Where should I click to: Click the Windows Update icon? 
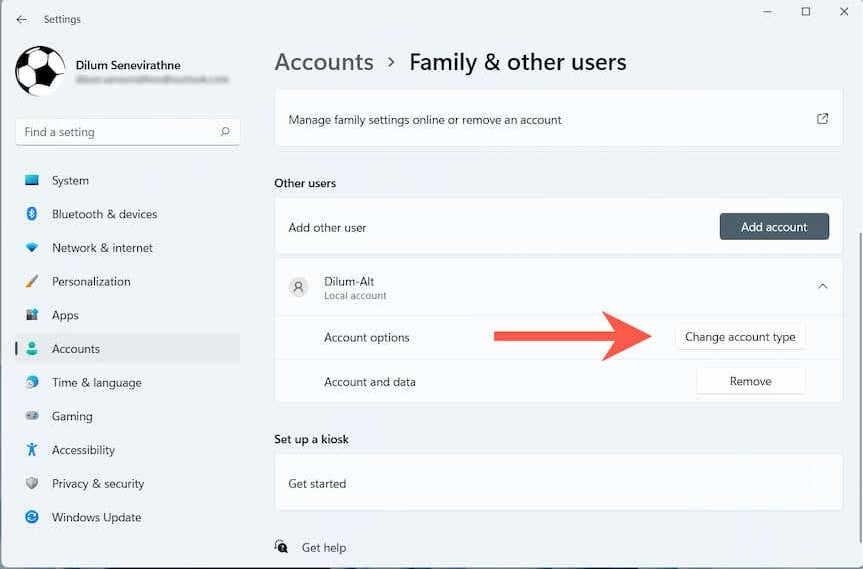click(x=32, y=517)
